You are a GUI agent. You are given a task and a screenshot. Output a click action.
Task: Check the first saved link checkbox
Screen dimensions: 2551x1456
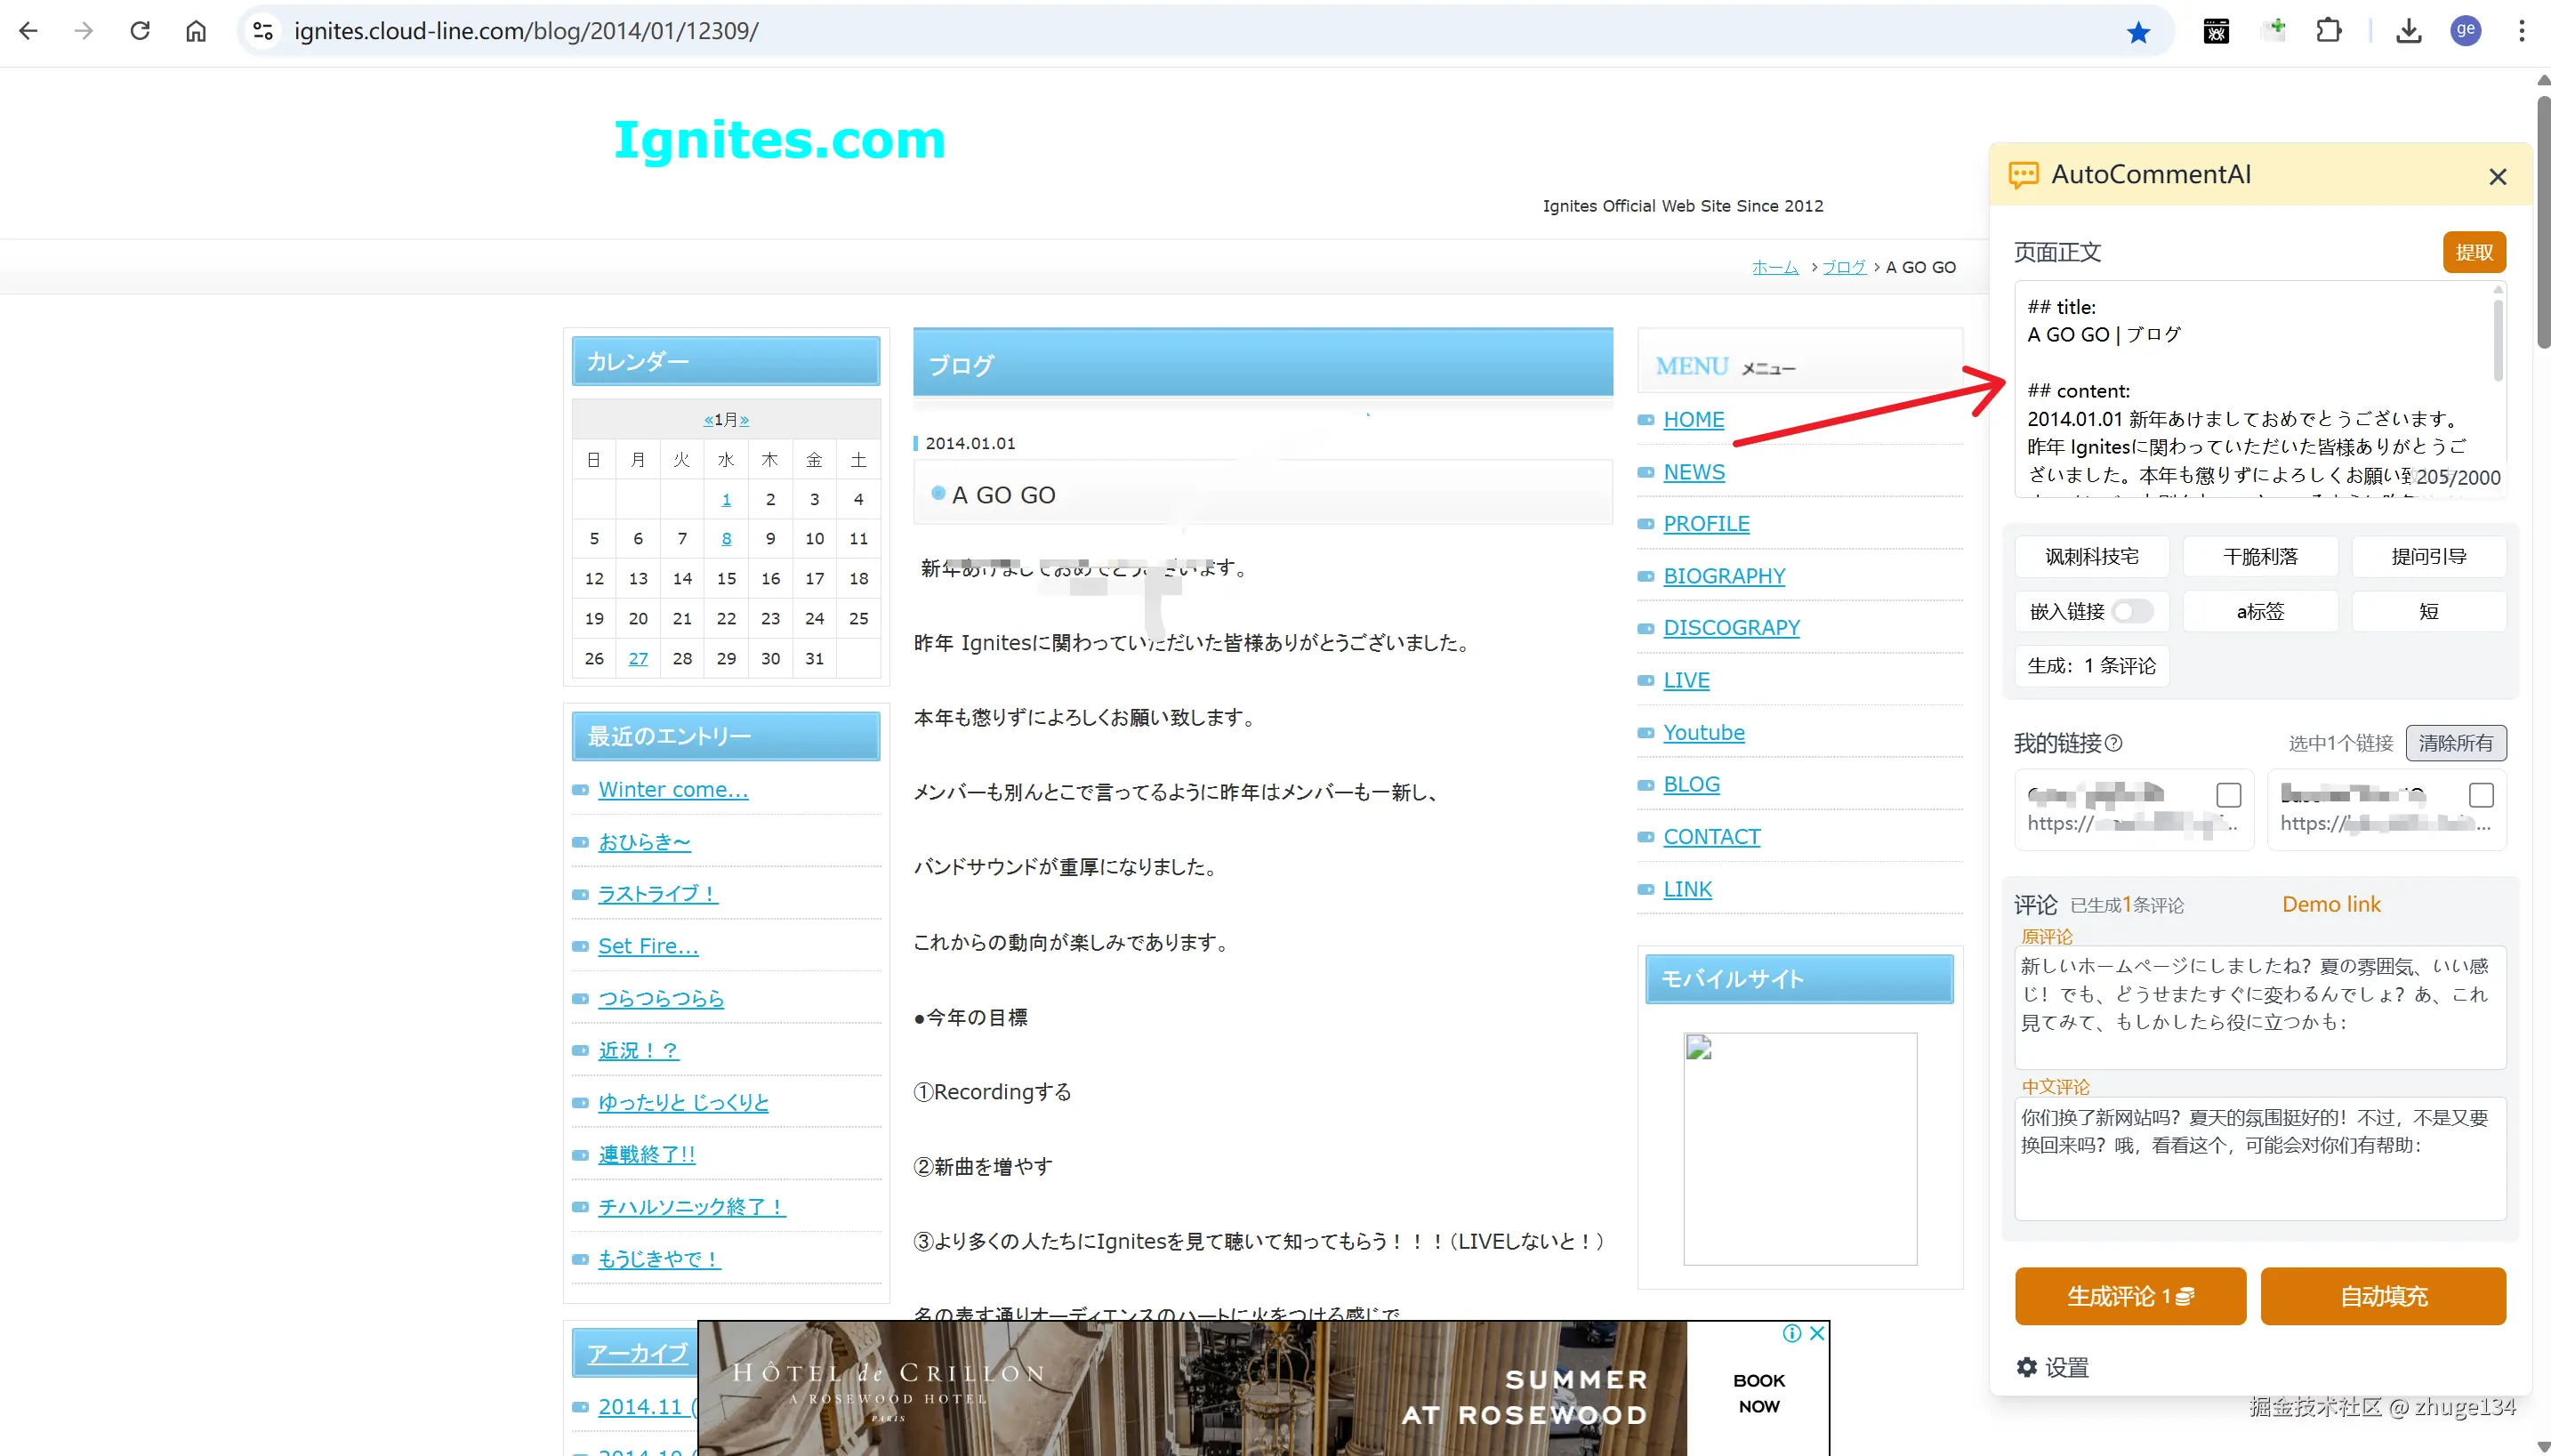tap(2228, 795)
